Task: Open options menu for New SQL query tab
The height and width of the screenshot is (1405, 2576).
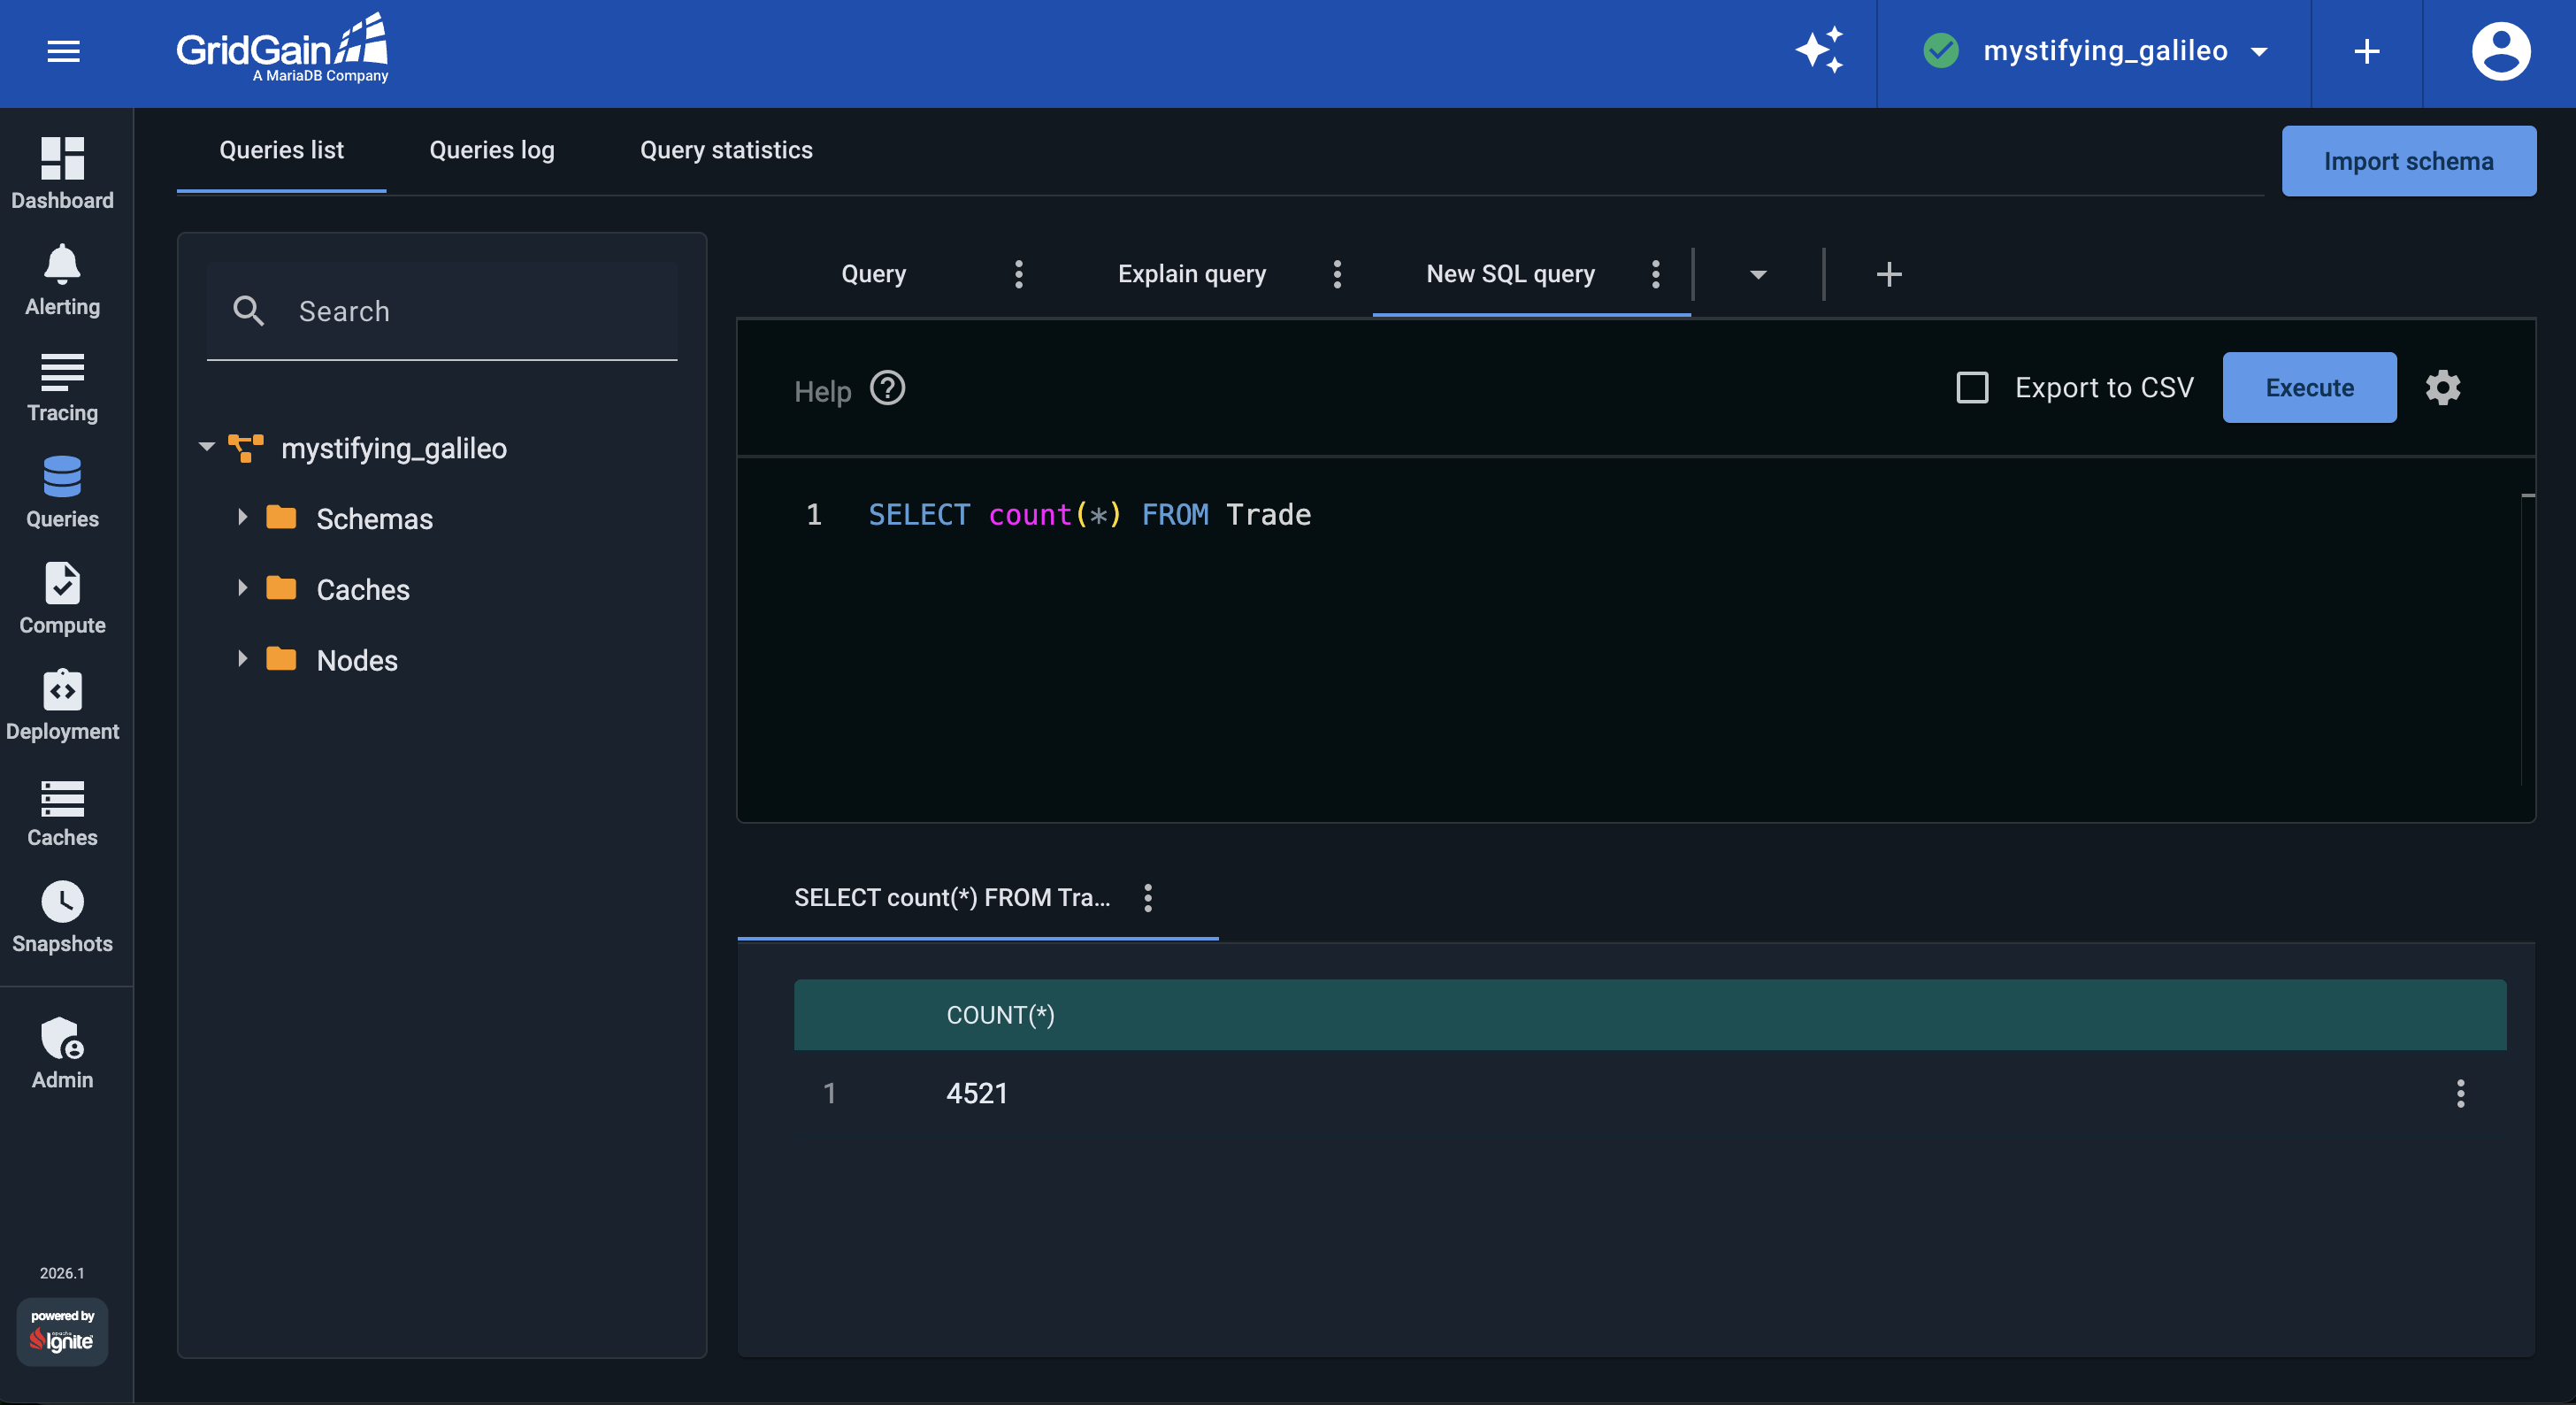Action: pyautogui.click(x=1655, y=274)
